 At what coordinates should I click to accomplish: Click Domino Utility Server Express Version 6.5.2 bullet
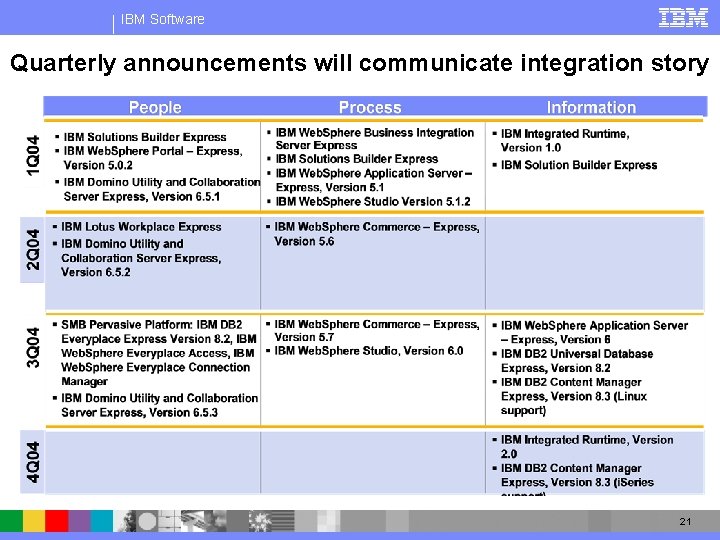click(141, 258)
